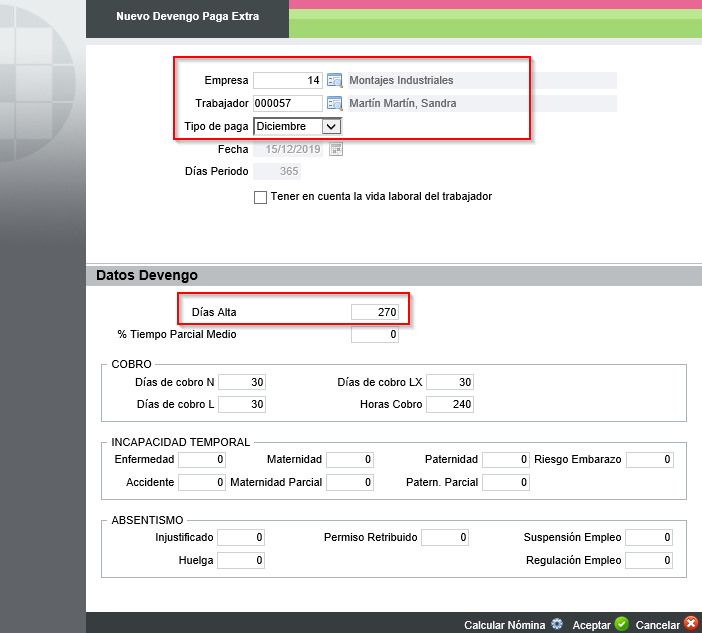Screen dimensions: 702x633
Task: Select the Nuevo Devengo Paga Extra tab
Action: point(187,17)
